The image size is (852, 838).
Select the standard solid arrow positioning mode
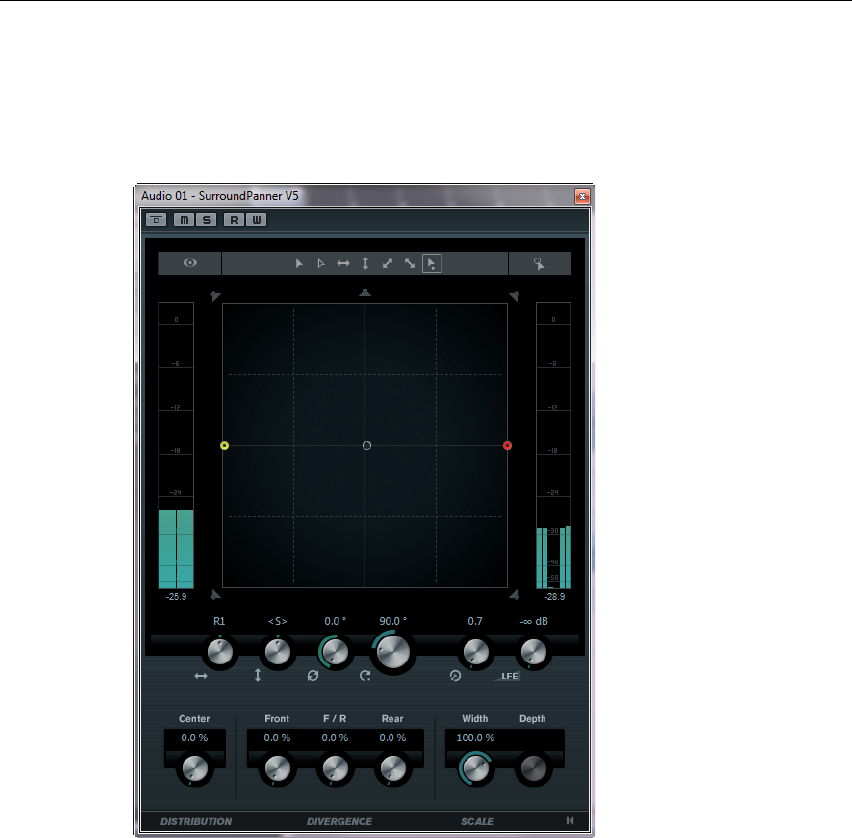[x=299, y=264]
